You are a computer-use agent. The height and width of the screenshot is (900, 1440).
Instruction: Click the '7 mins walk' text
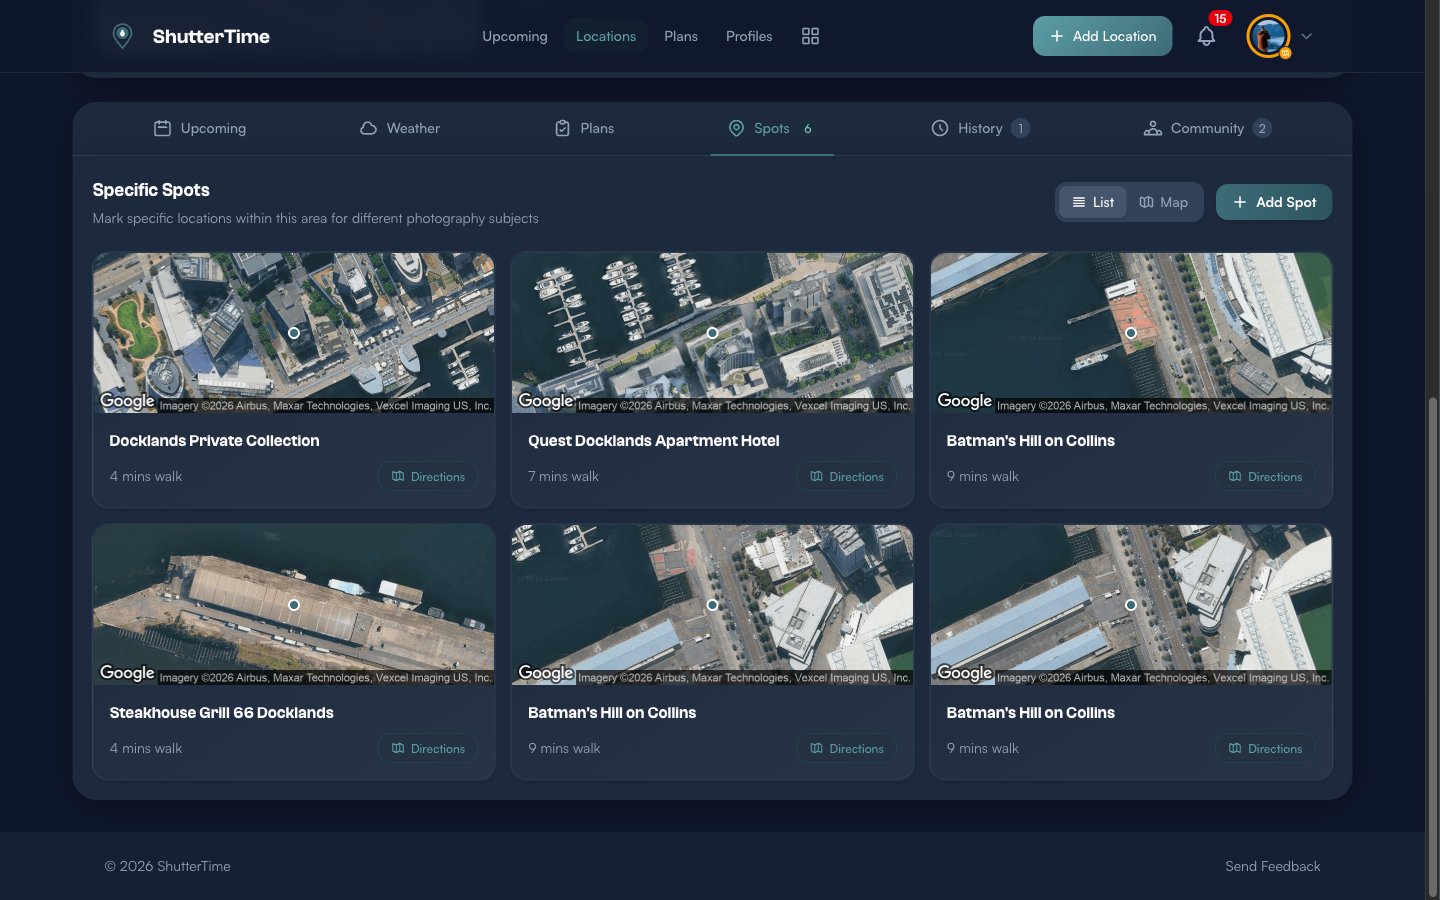pos(563,477)
